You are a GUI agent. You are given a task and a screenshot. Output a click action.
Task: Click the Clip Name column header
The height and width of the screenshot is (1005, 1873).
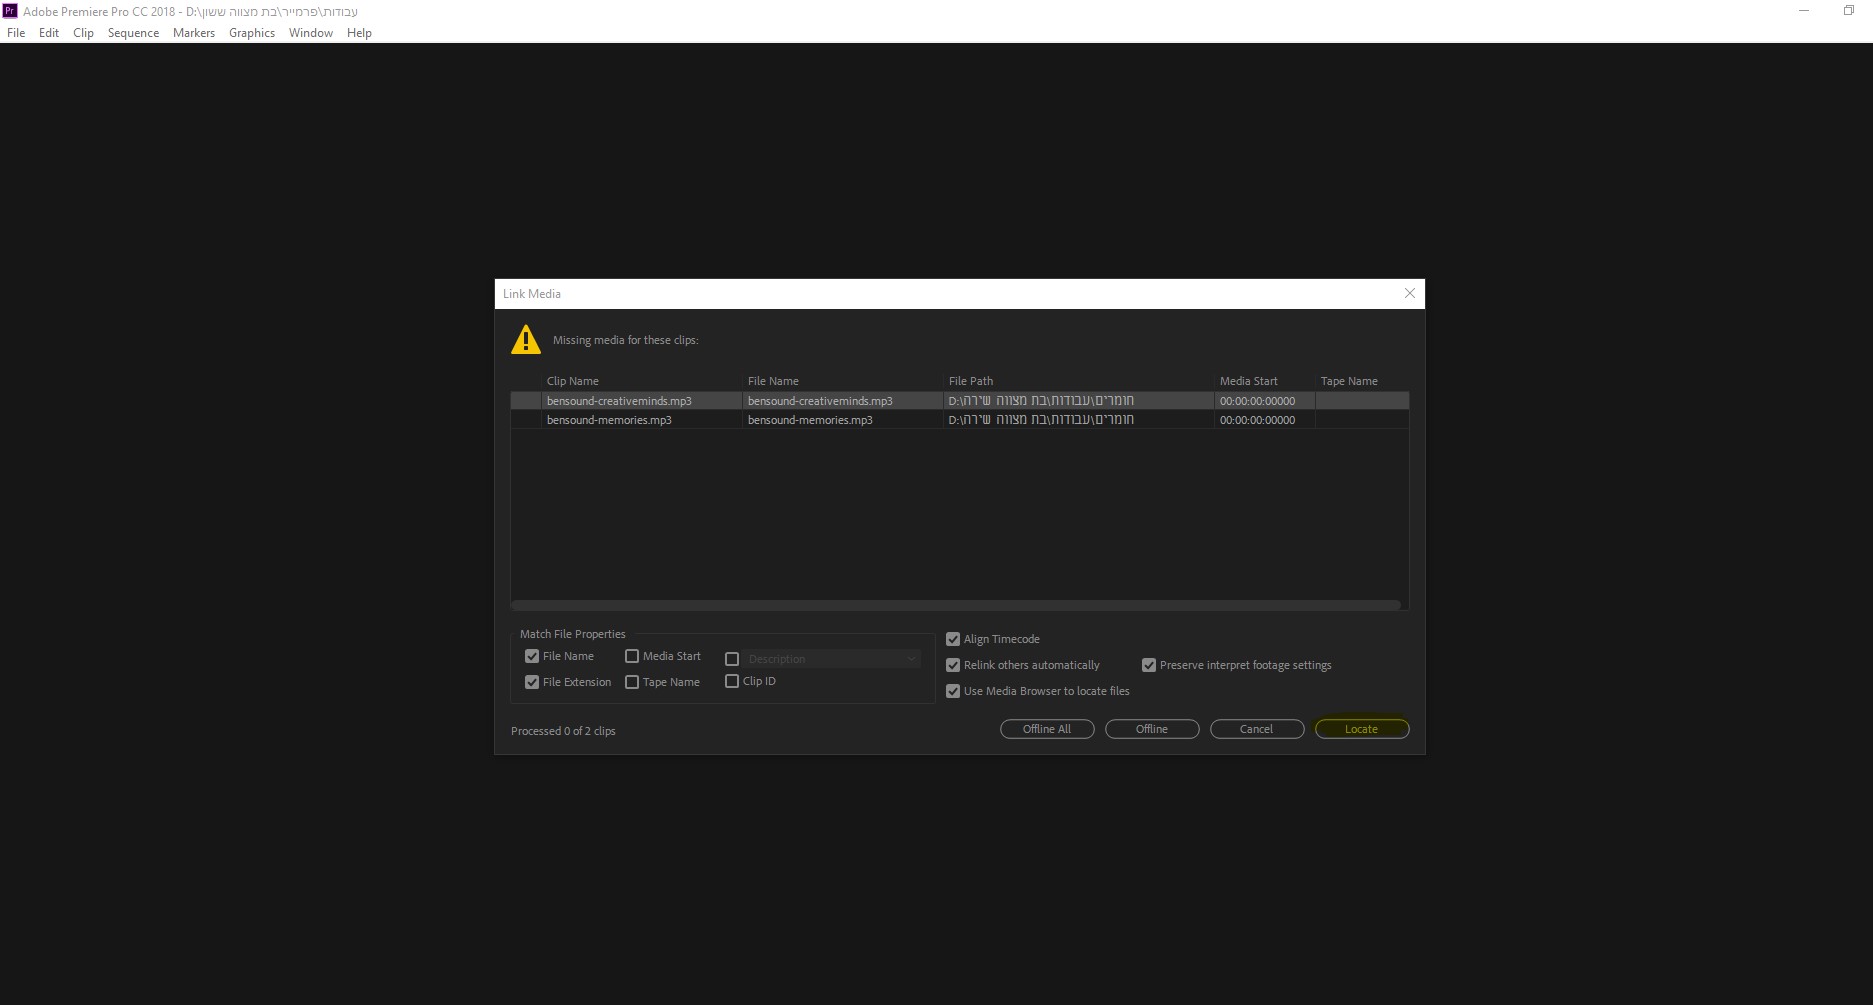pos(573,381)
